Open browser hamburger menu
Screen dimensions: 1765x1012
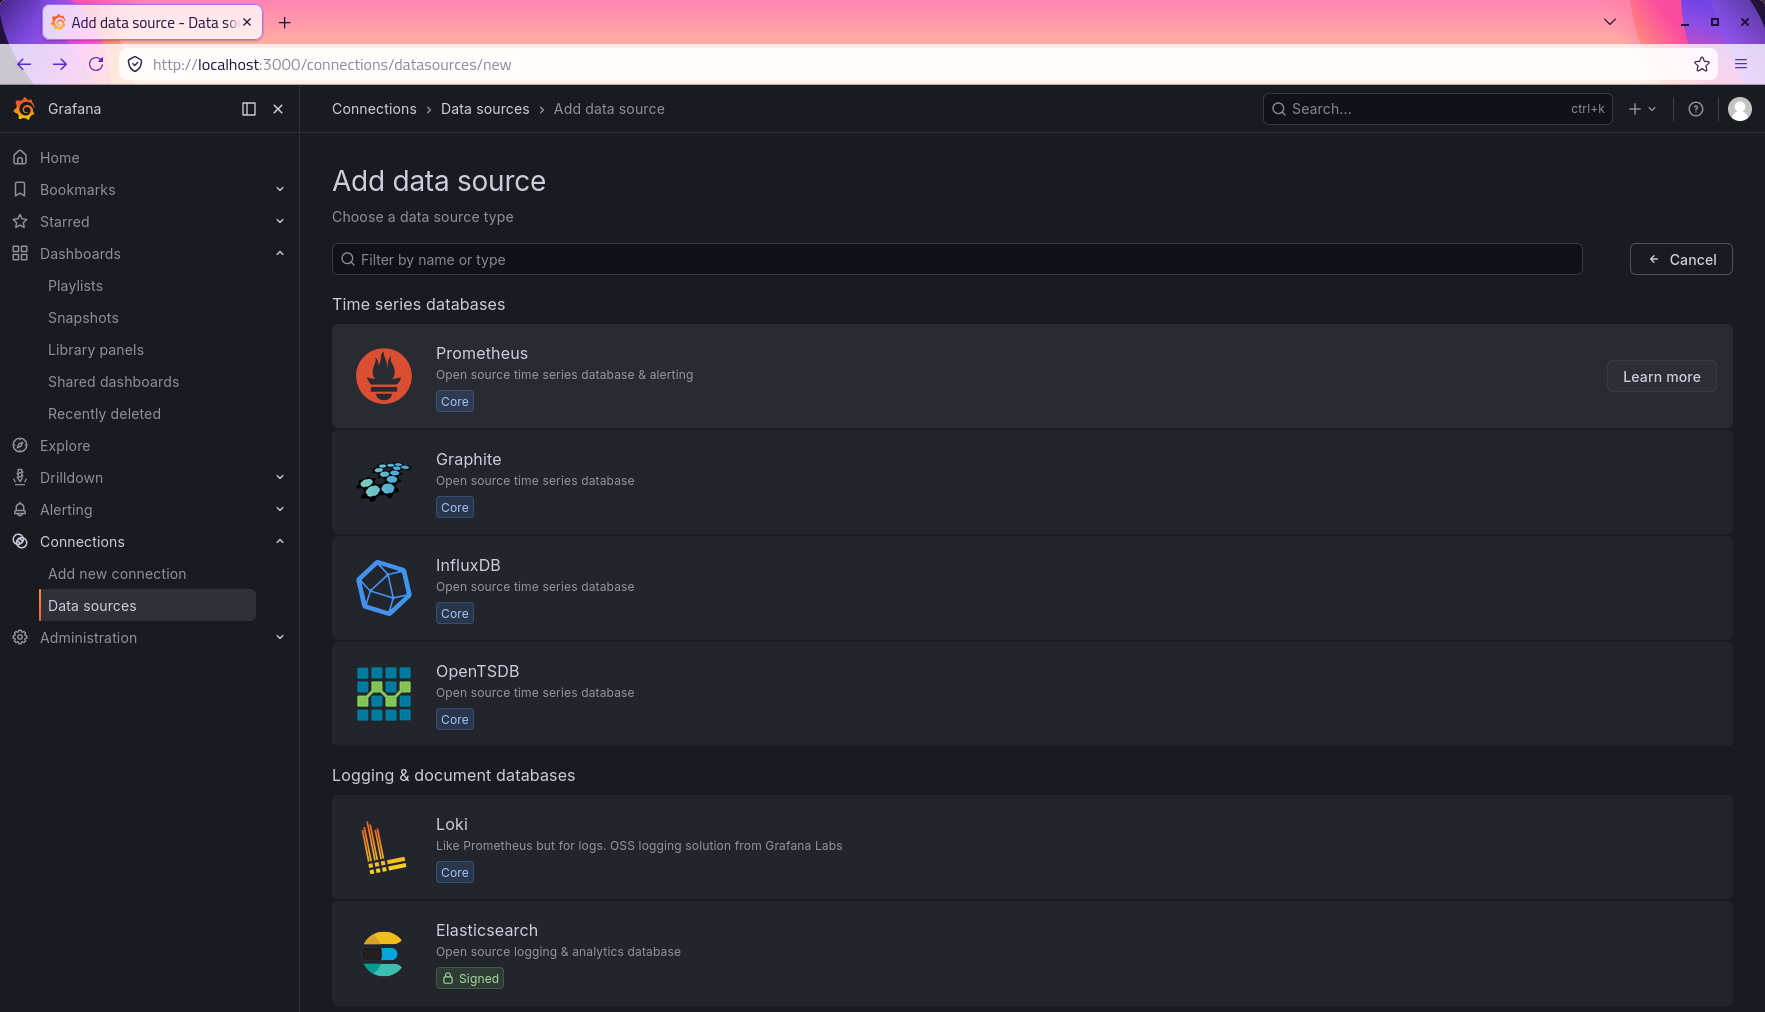pos(1741,64)
